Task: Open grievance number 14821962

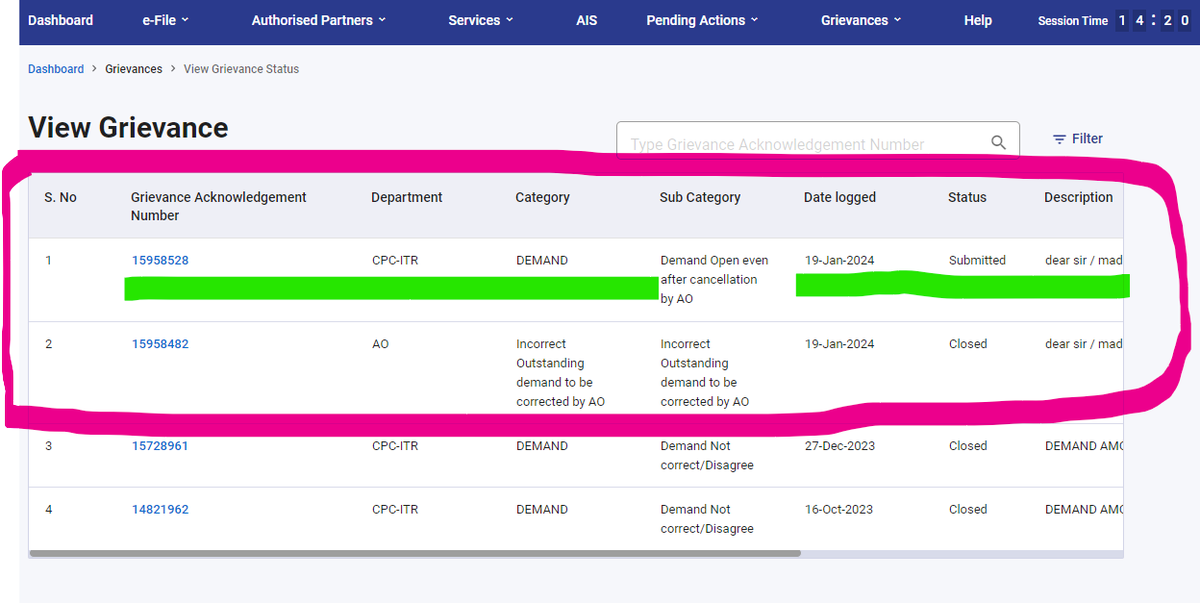Action: (160, 509)
